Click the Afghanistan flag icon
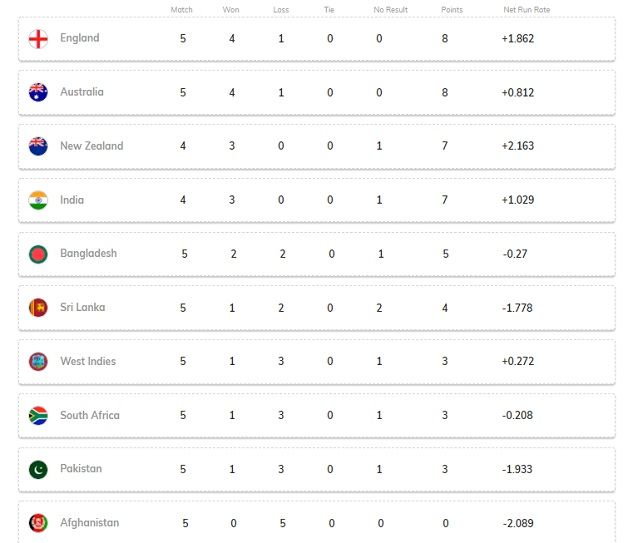628x543 pixels. tap(38, 523)
